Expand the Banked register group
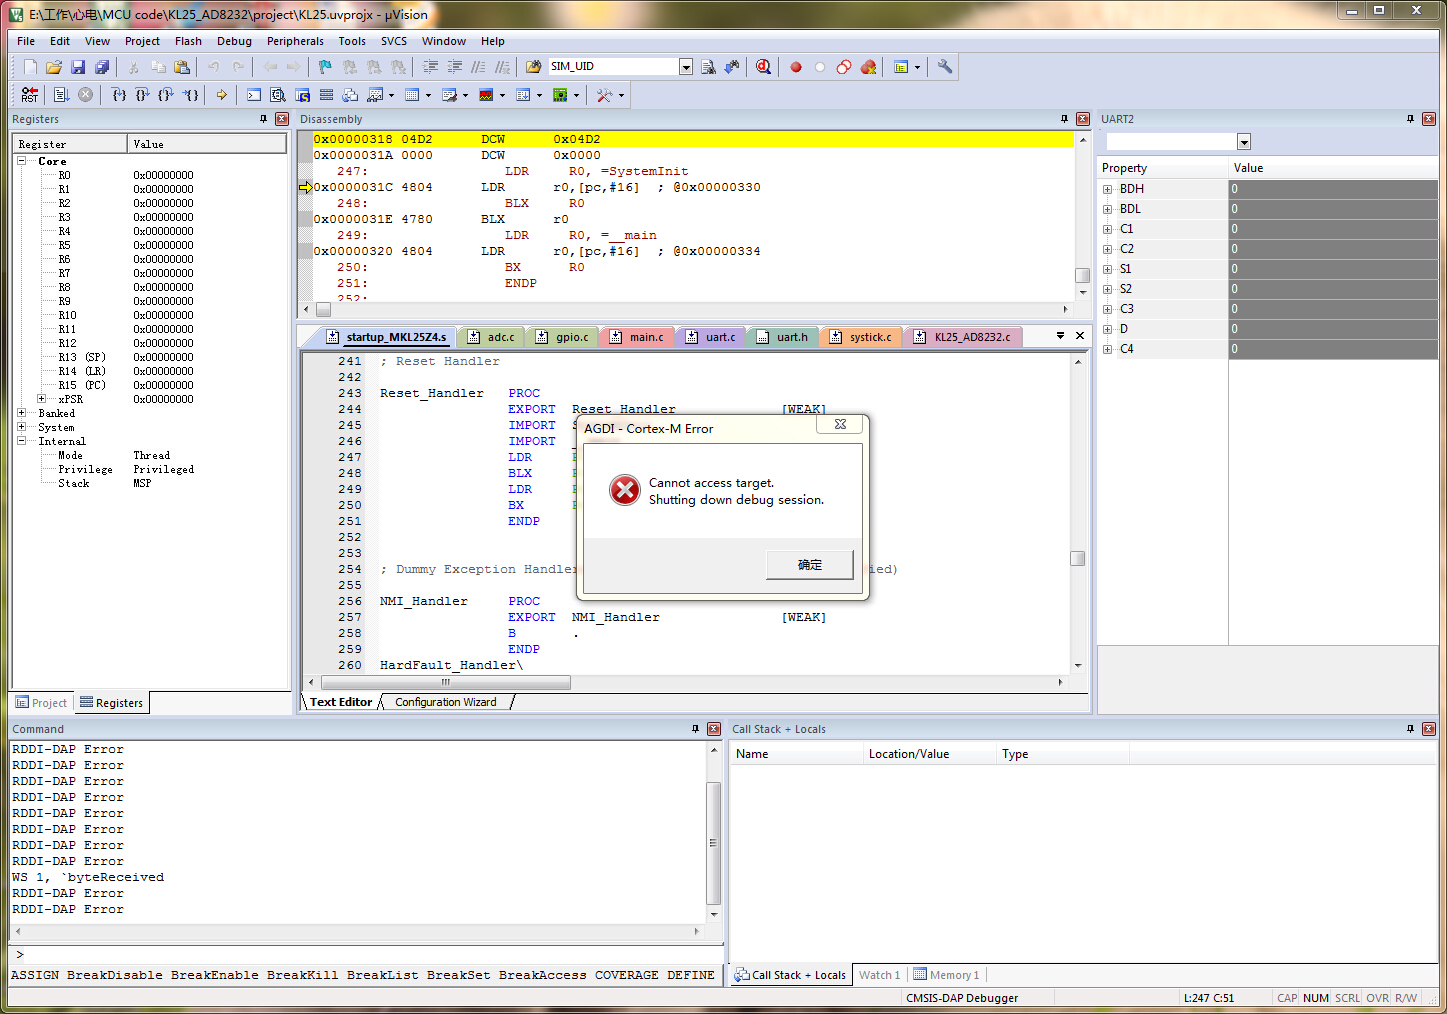Screen dimensions: 1447x1014 (x=21, y=413)
